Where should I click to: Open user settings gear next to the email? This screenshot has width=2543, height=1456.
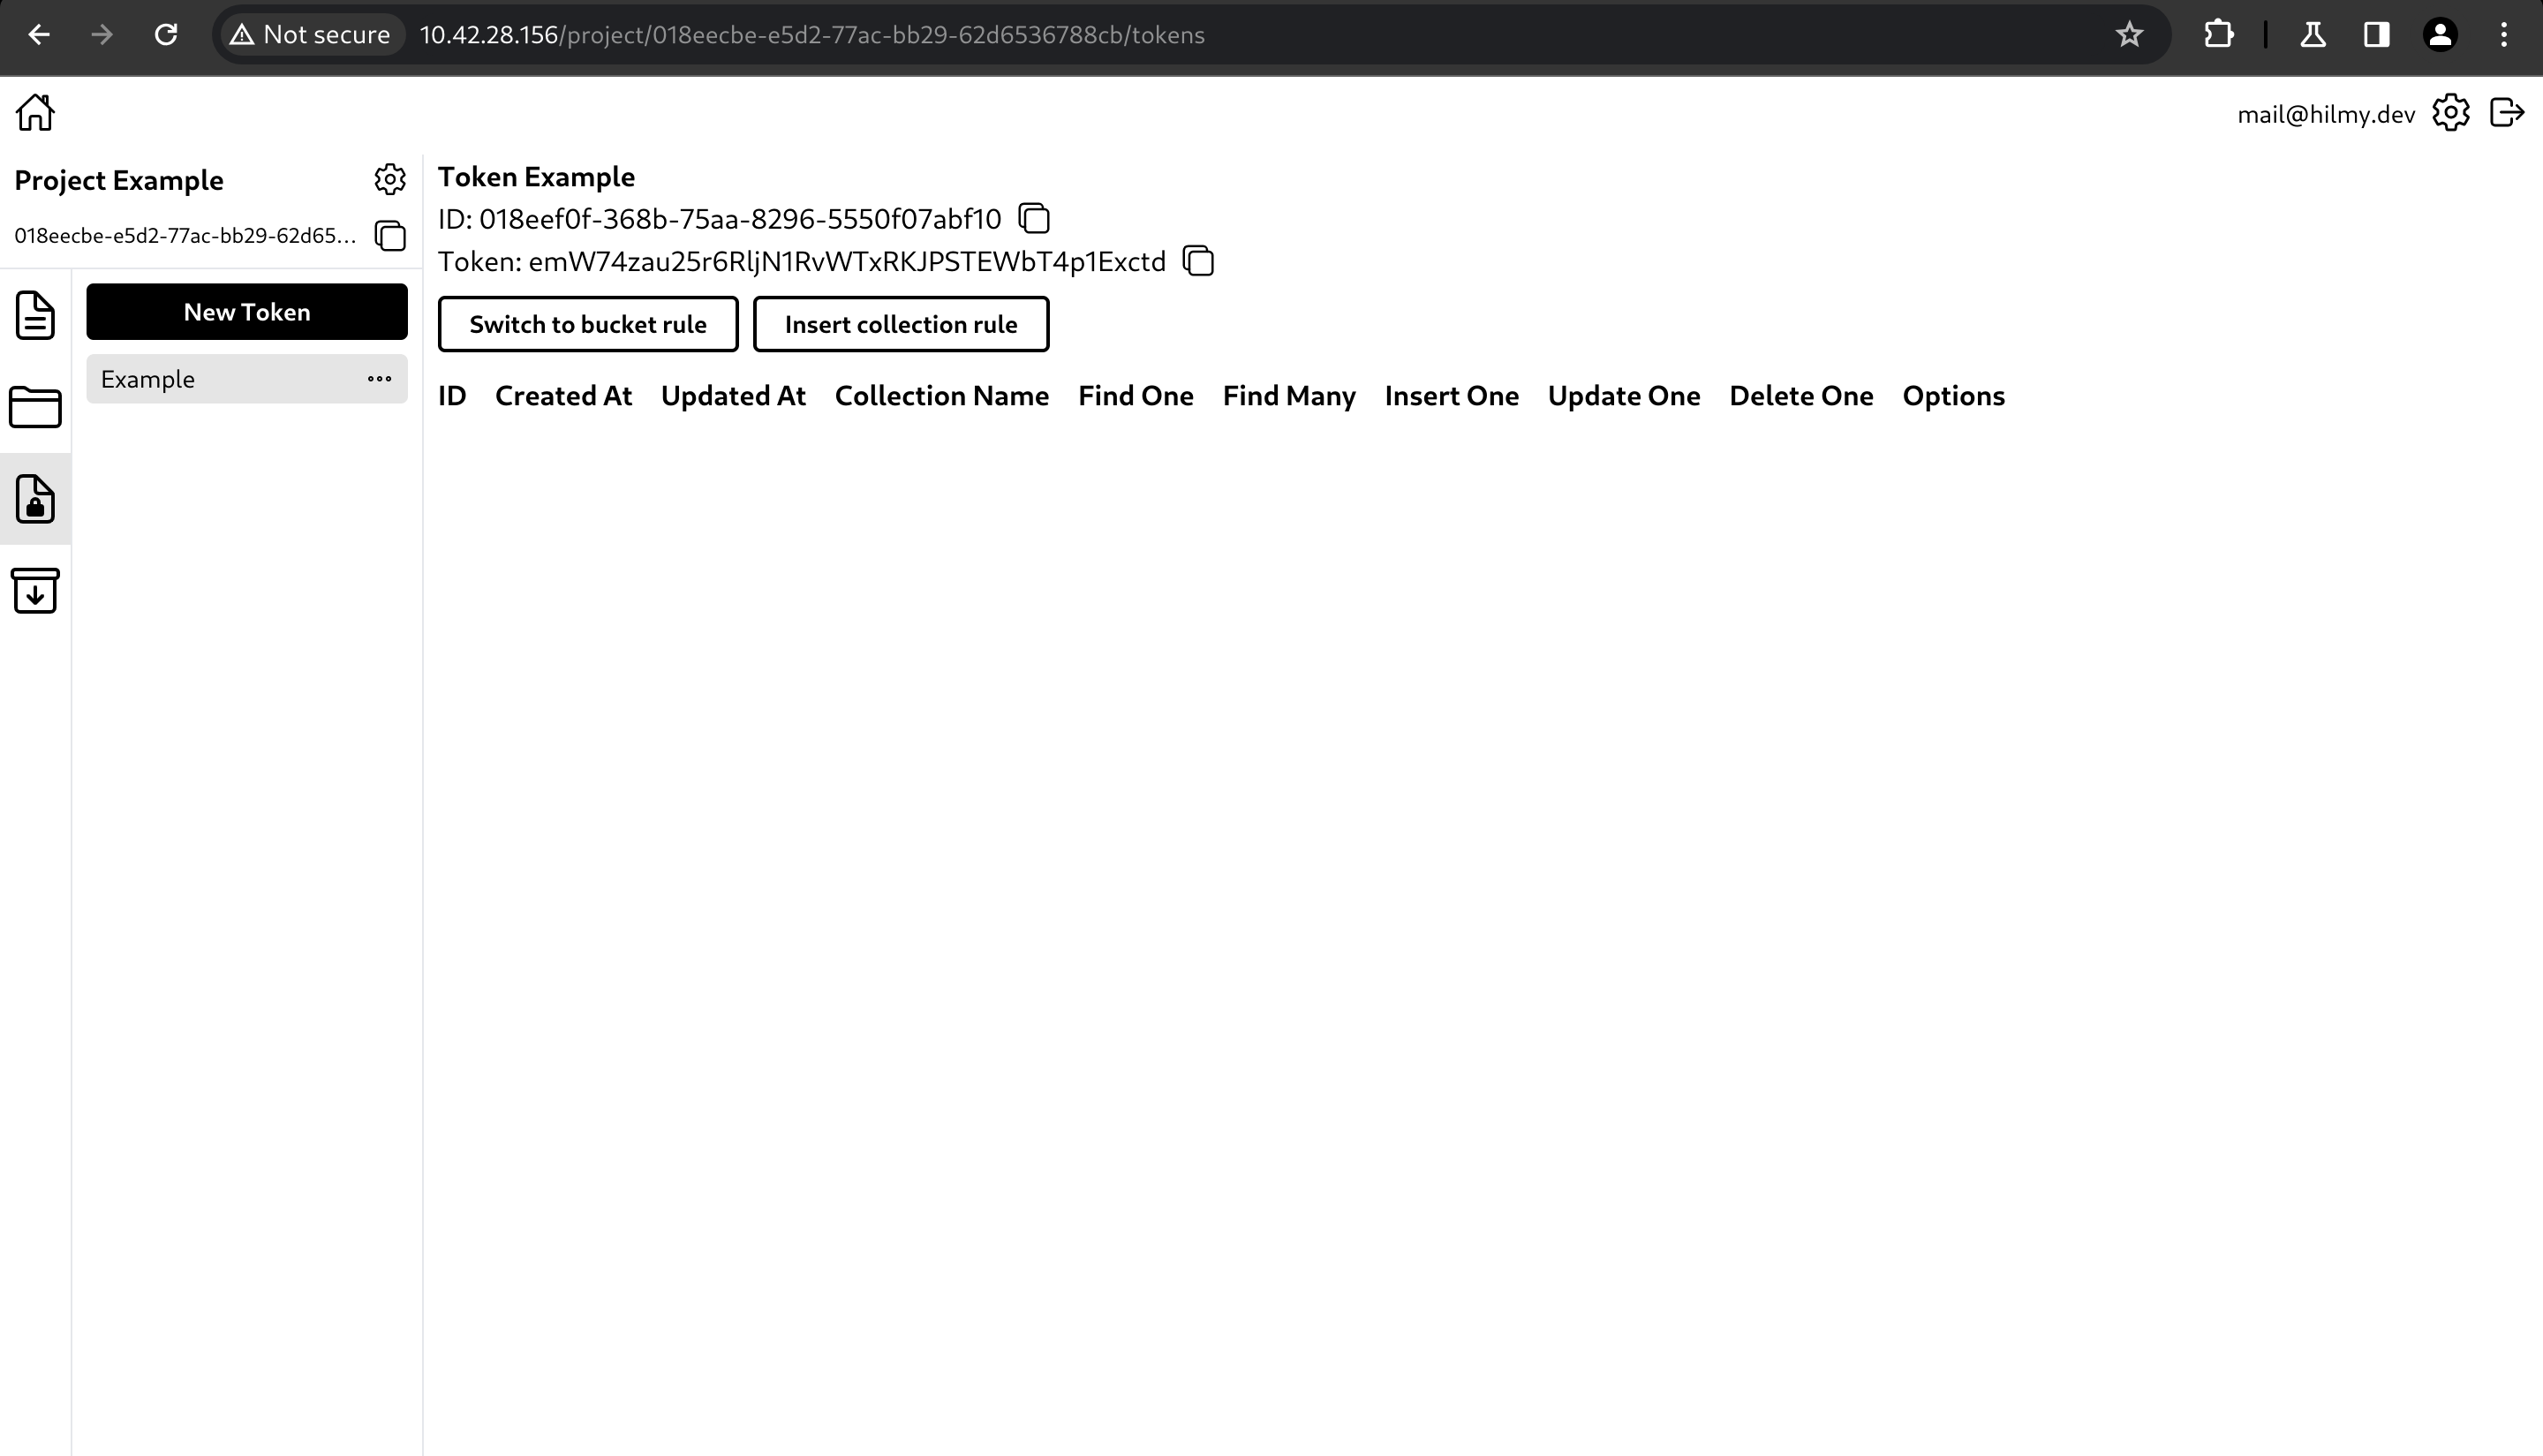click(x=2450, y=113)
